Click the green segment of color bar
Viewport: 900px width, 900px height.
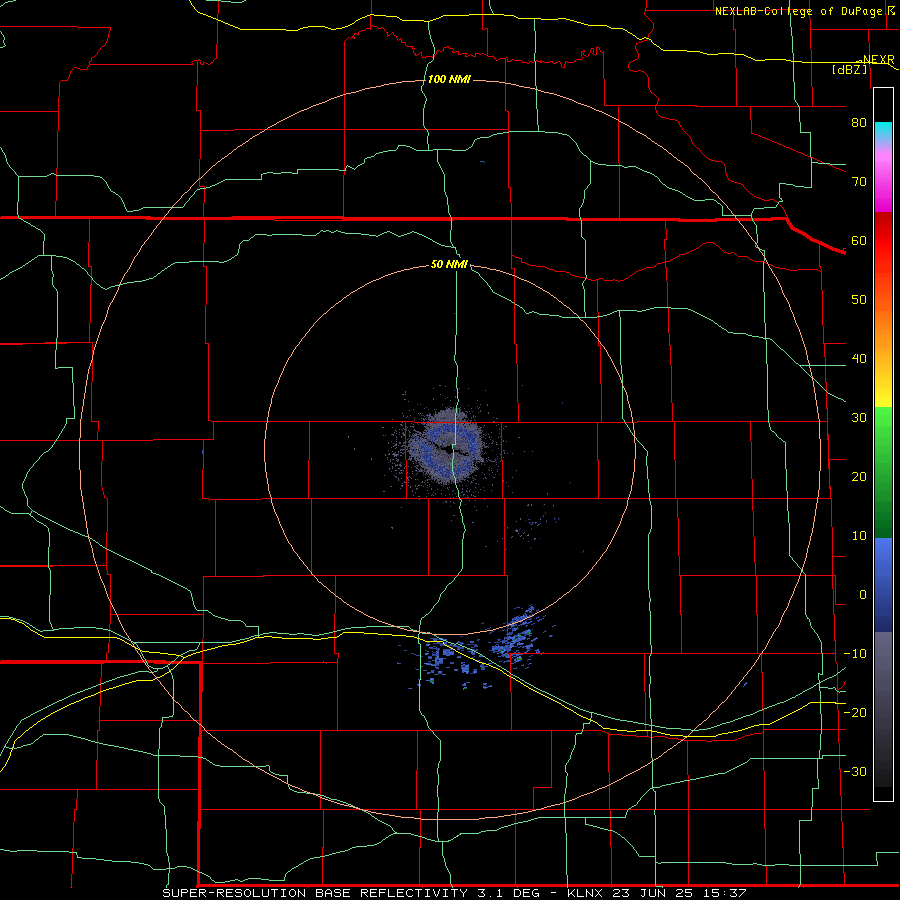tap(883, 472)
